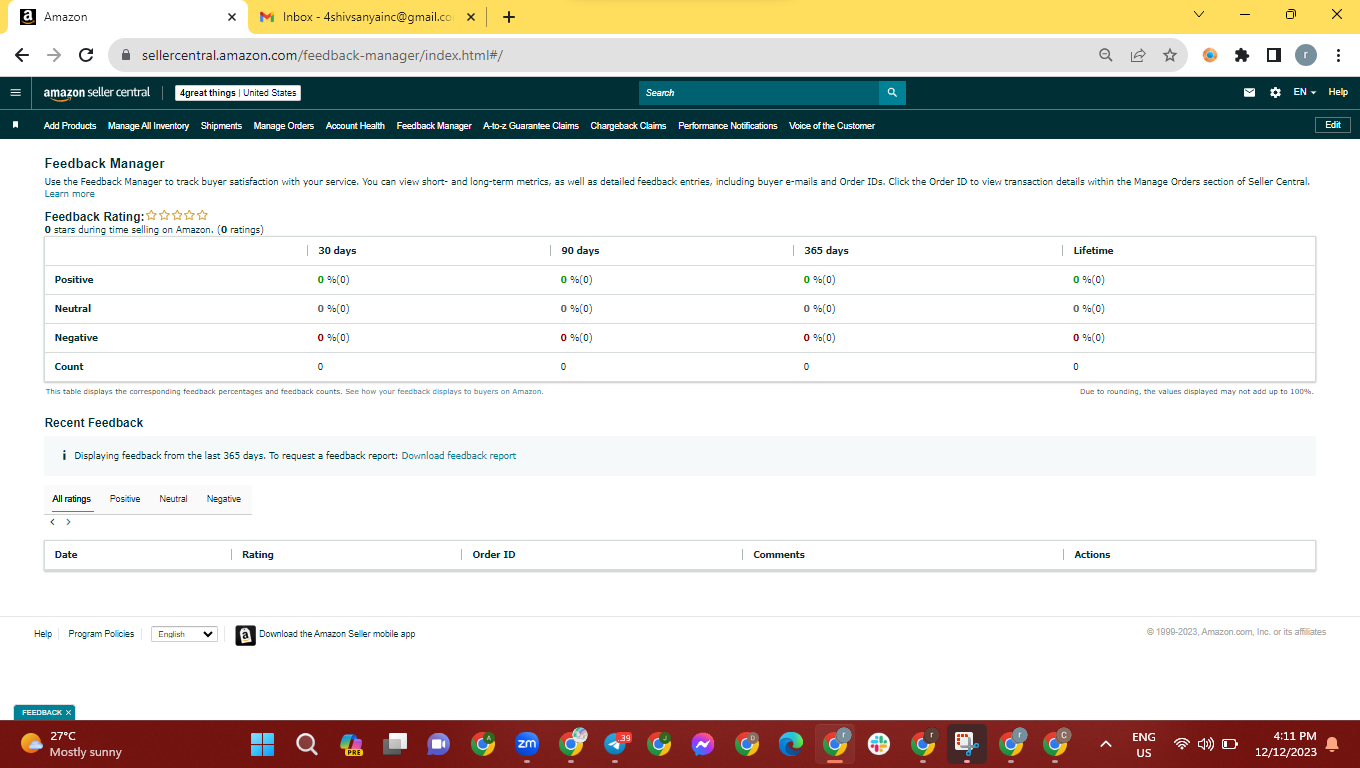This screenshot has width=1360, height=768.
Task: Open Manage Orders
Action: [x=284, y=126]
